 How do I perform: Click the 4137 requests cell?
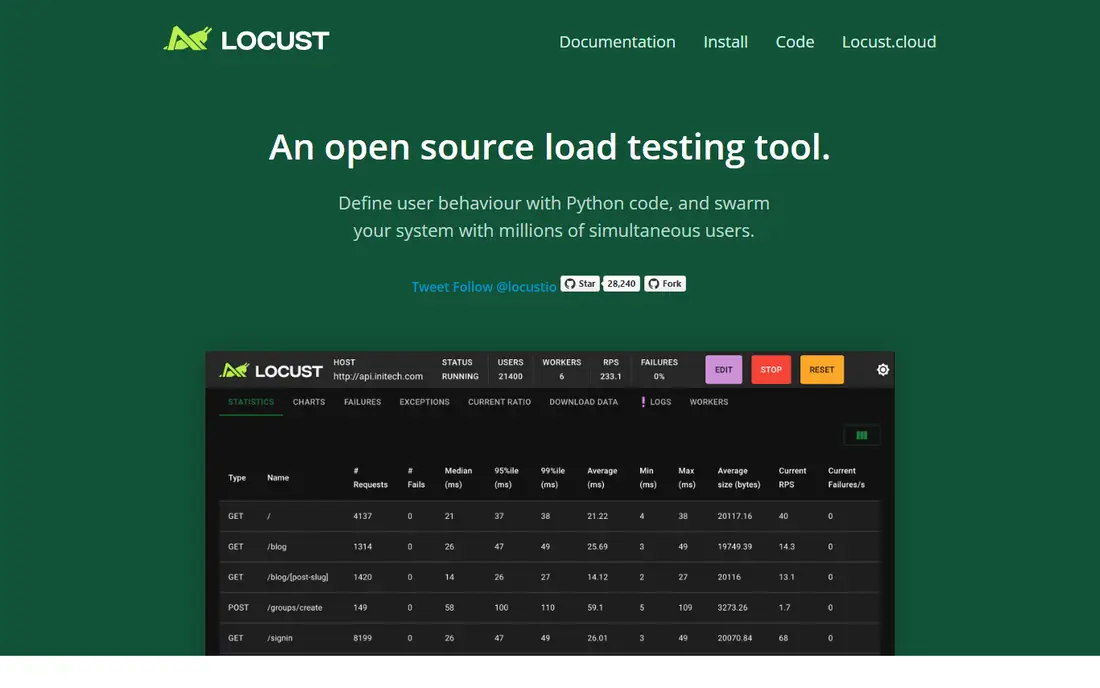pos(362,516)
